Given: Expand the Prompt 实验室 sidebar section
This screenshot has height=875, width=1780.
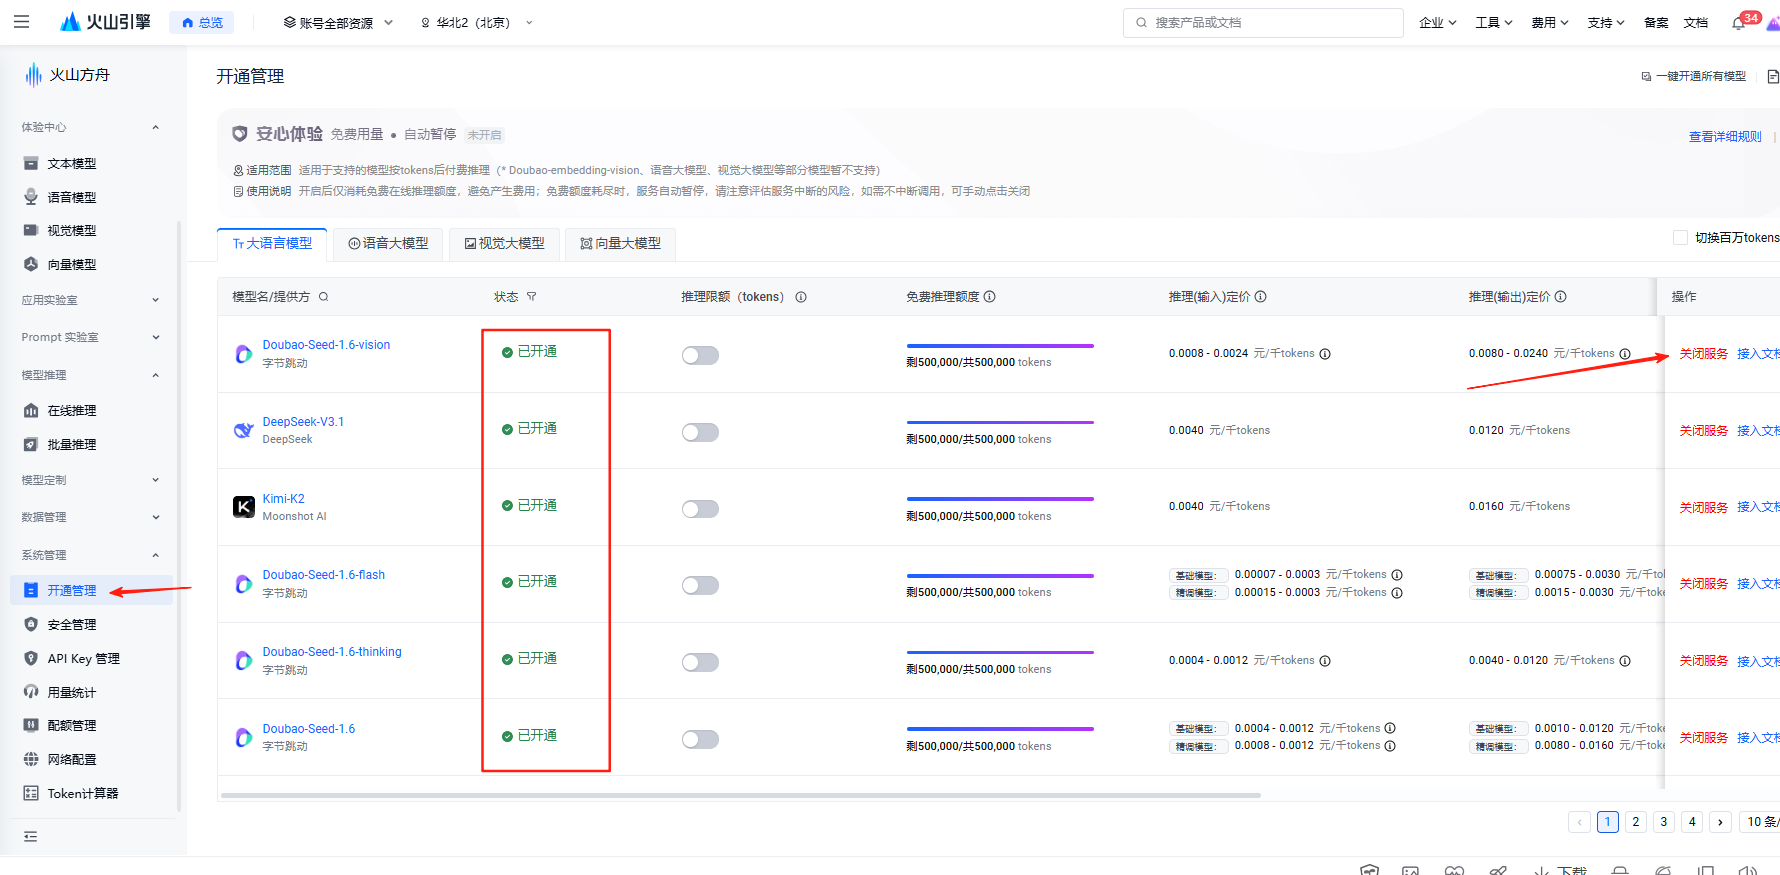Looking at the screenshot, I should pos(91,337).
